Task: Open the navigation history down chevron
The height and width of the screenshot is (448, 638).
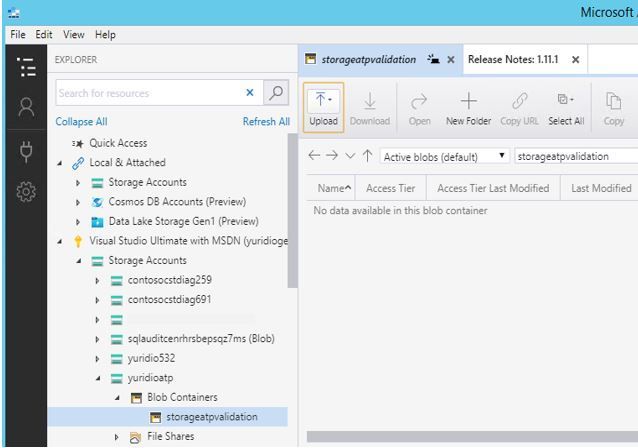Action: [350, 156]
